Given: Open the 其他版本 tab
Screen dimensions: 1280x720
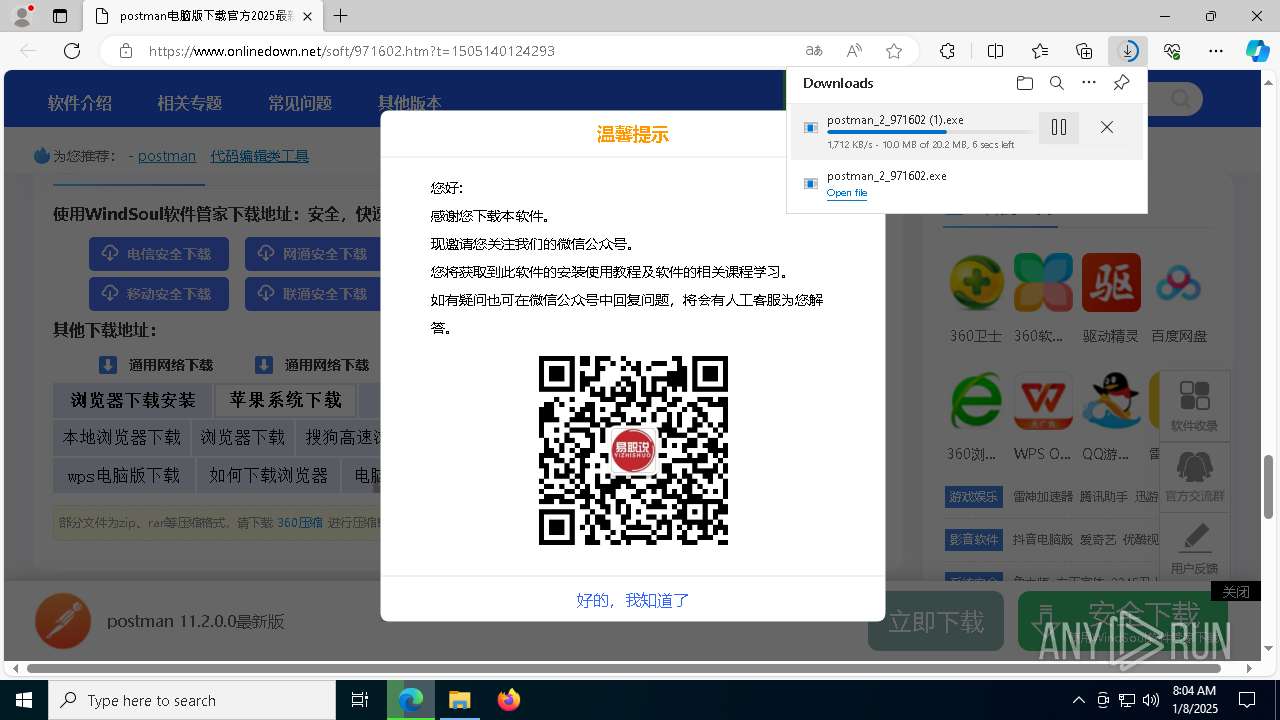Looking at the screenshot, I should 409,103.
